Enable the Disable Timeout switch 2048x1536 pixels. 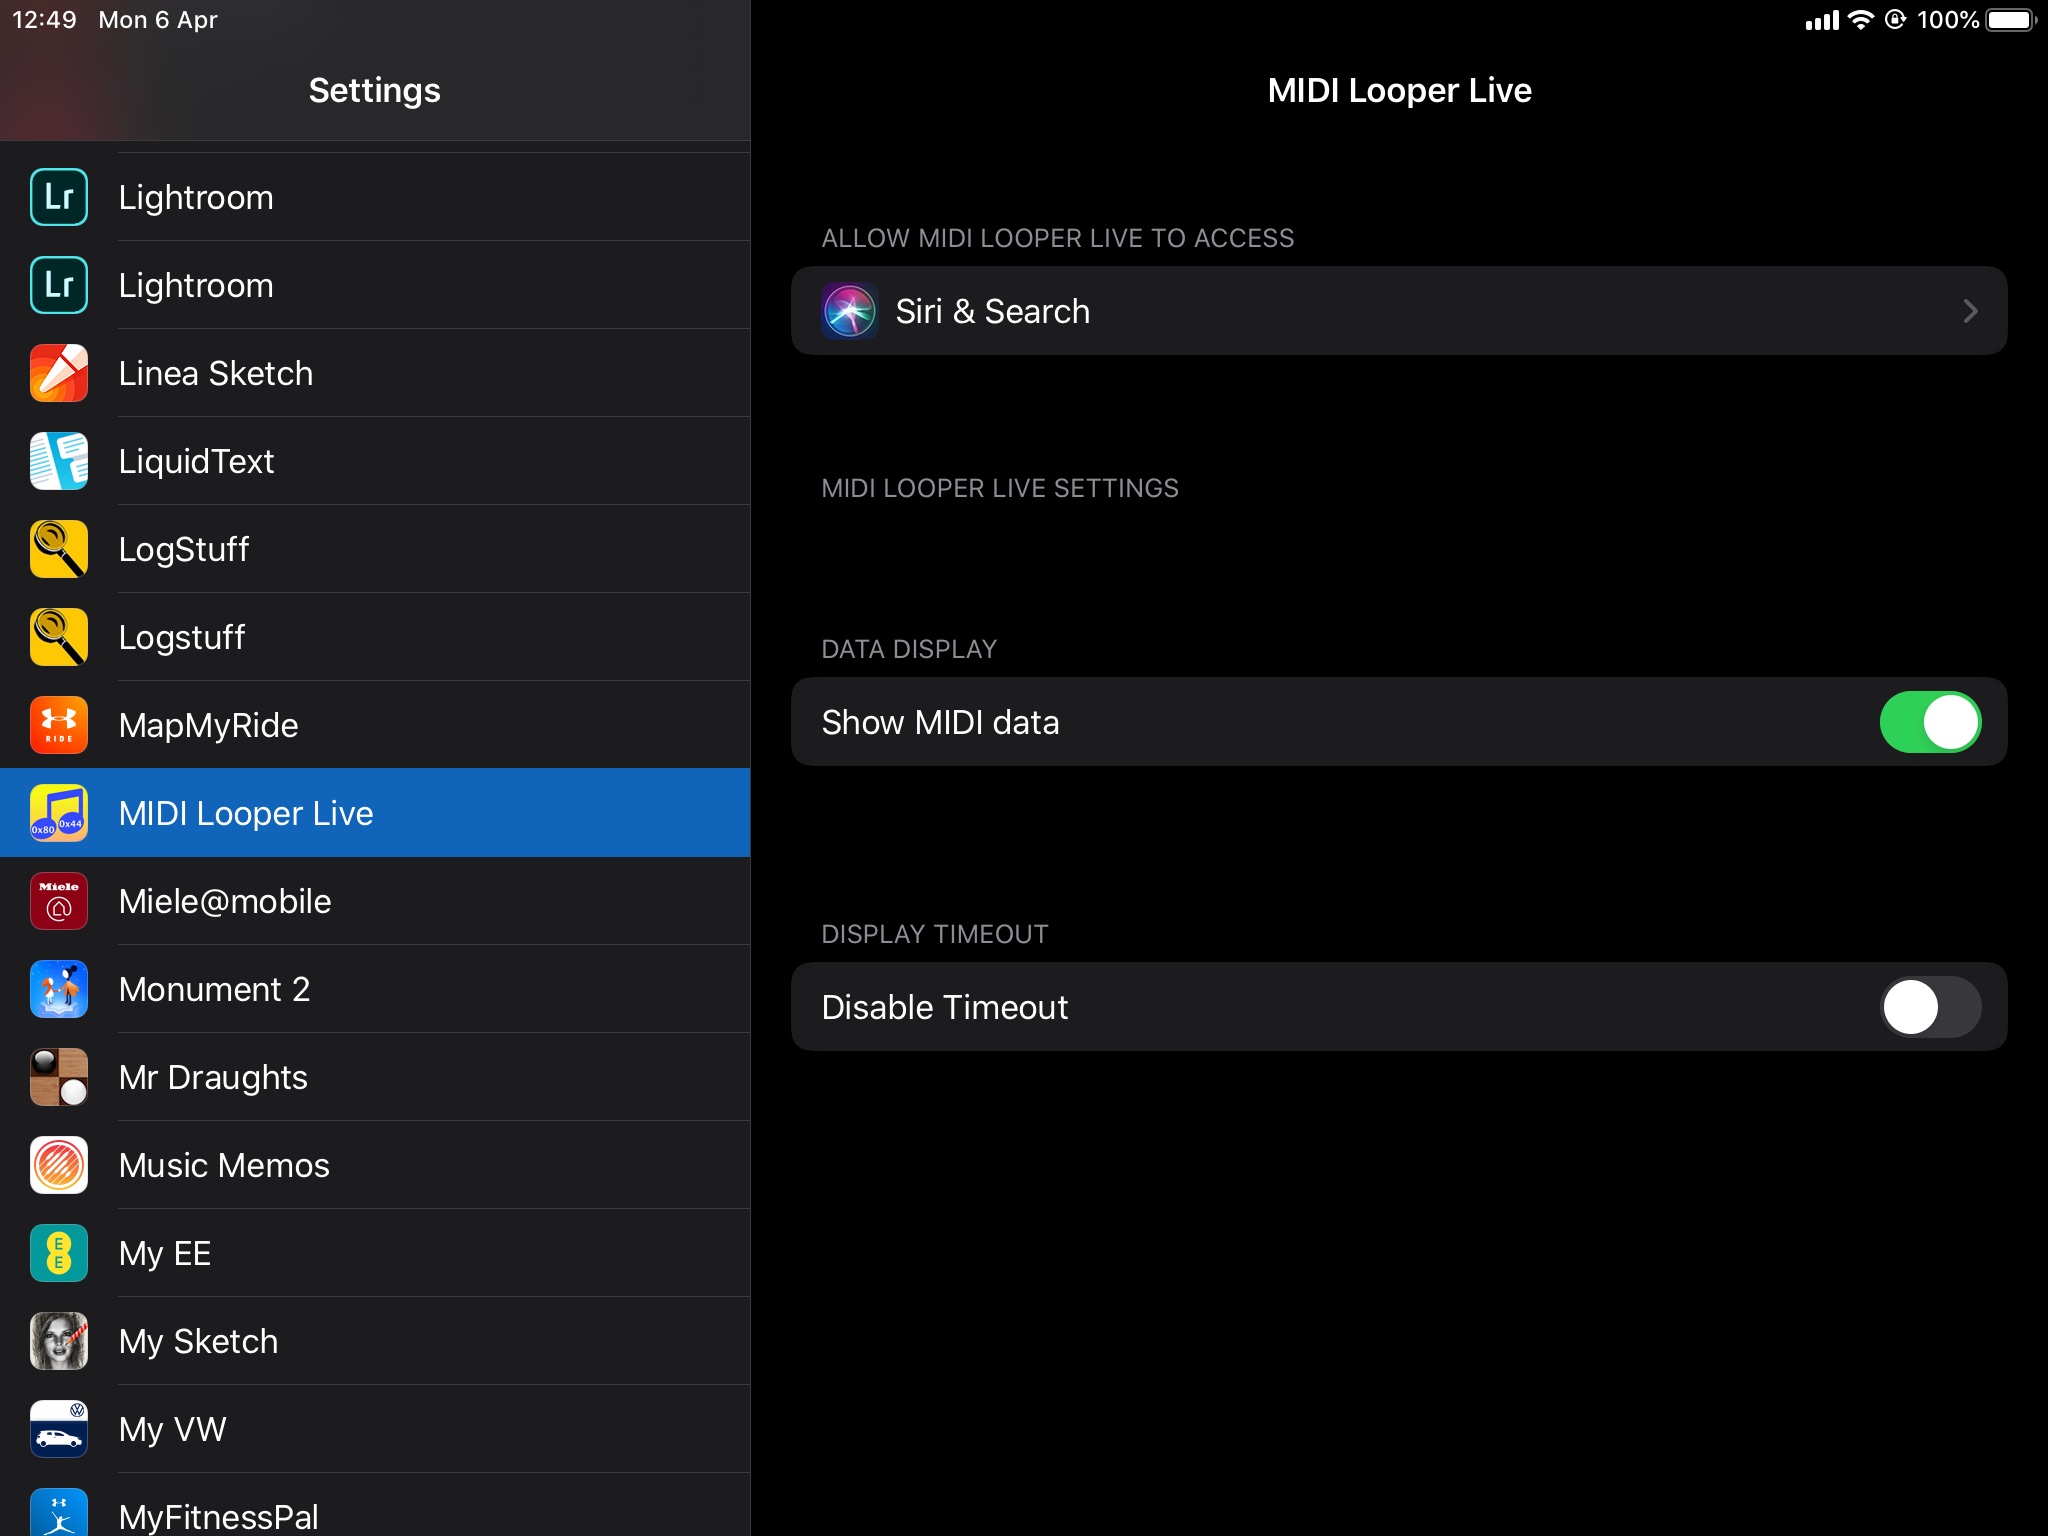coord(1929,1007)
